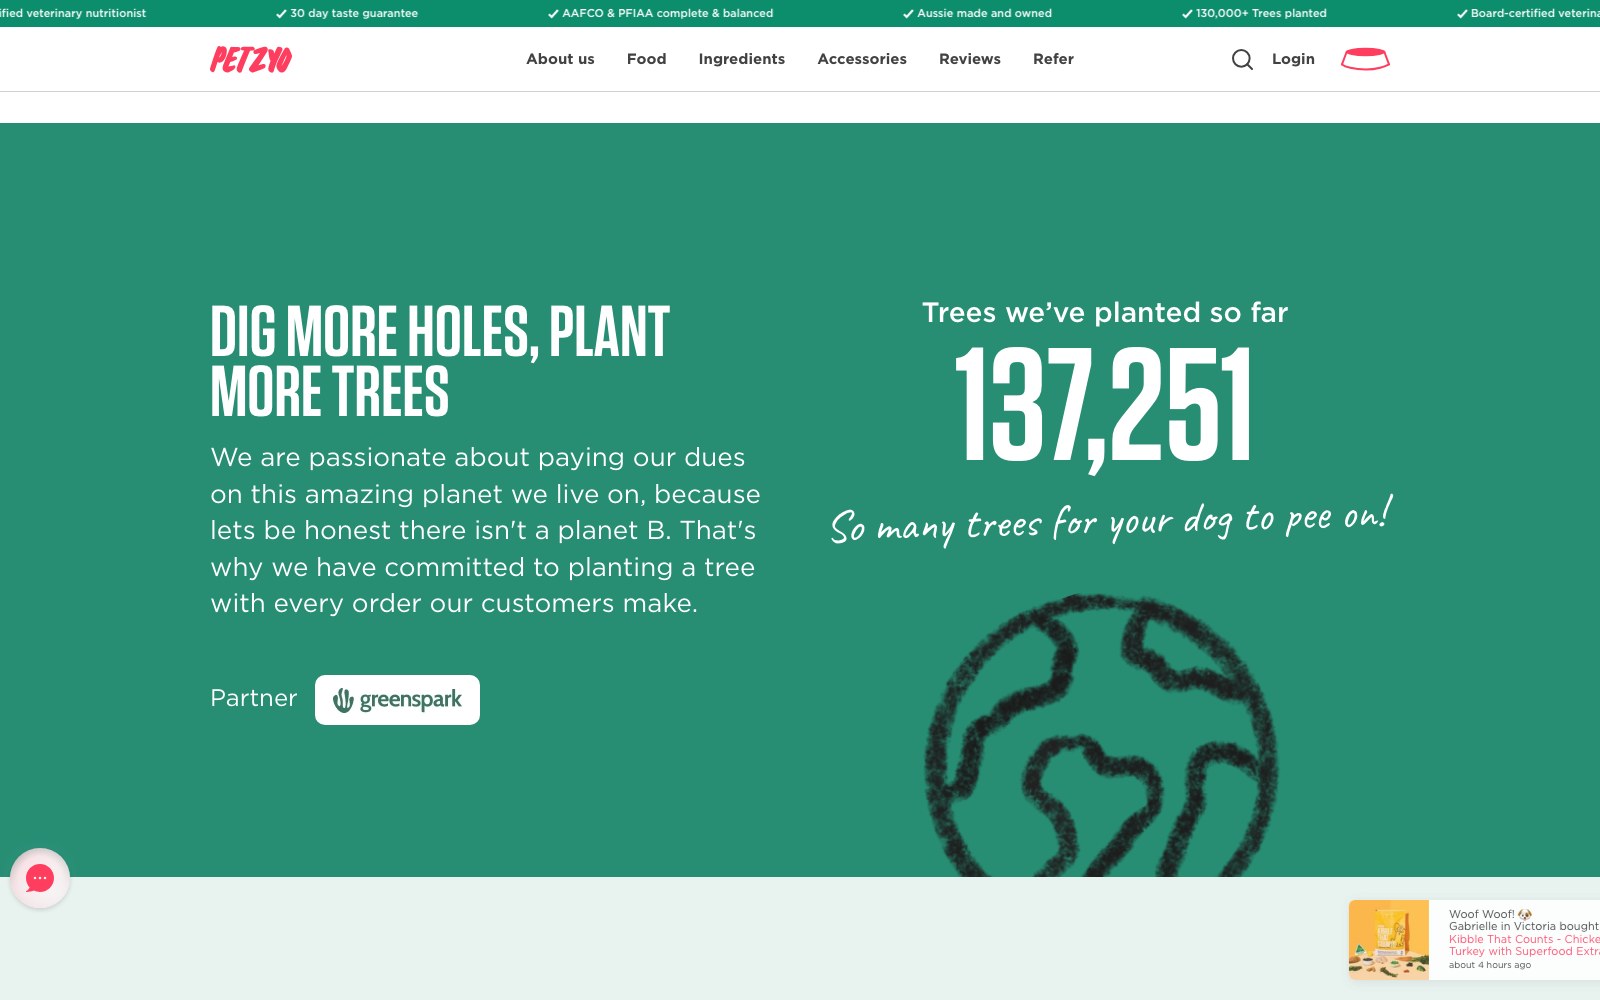Click Gabrielle in Victoria bought text

[x=1524, y=926]
